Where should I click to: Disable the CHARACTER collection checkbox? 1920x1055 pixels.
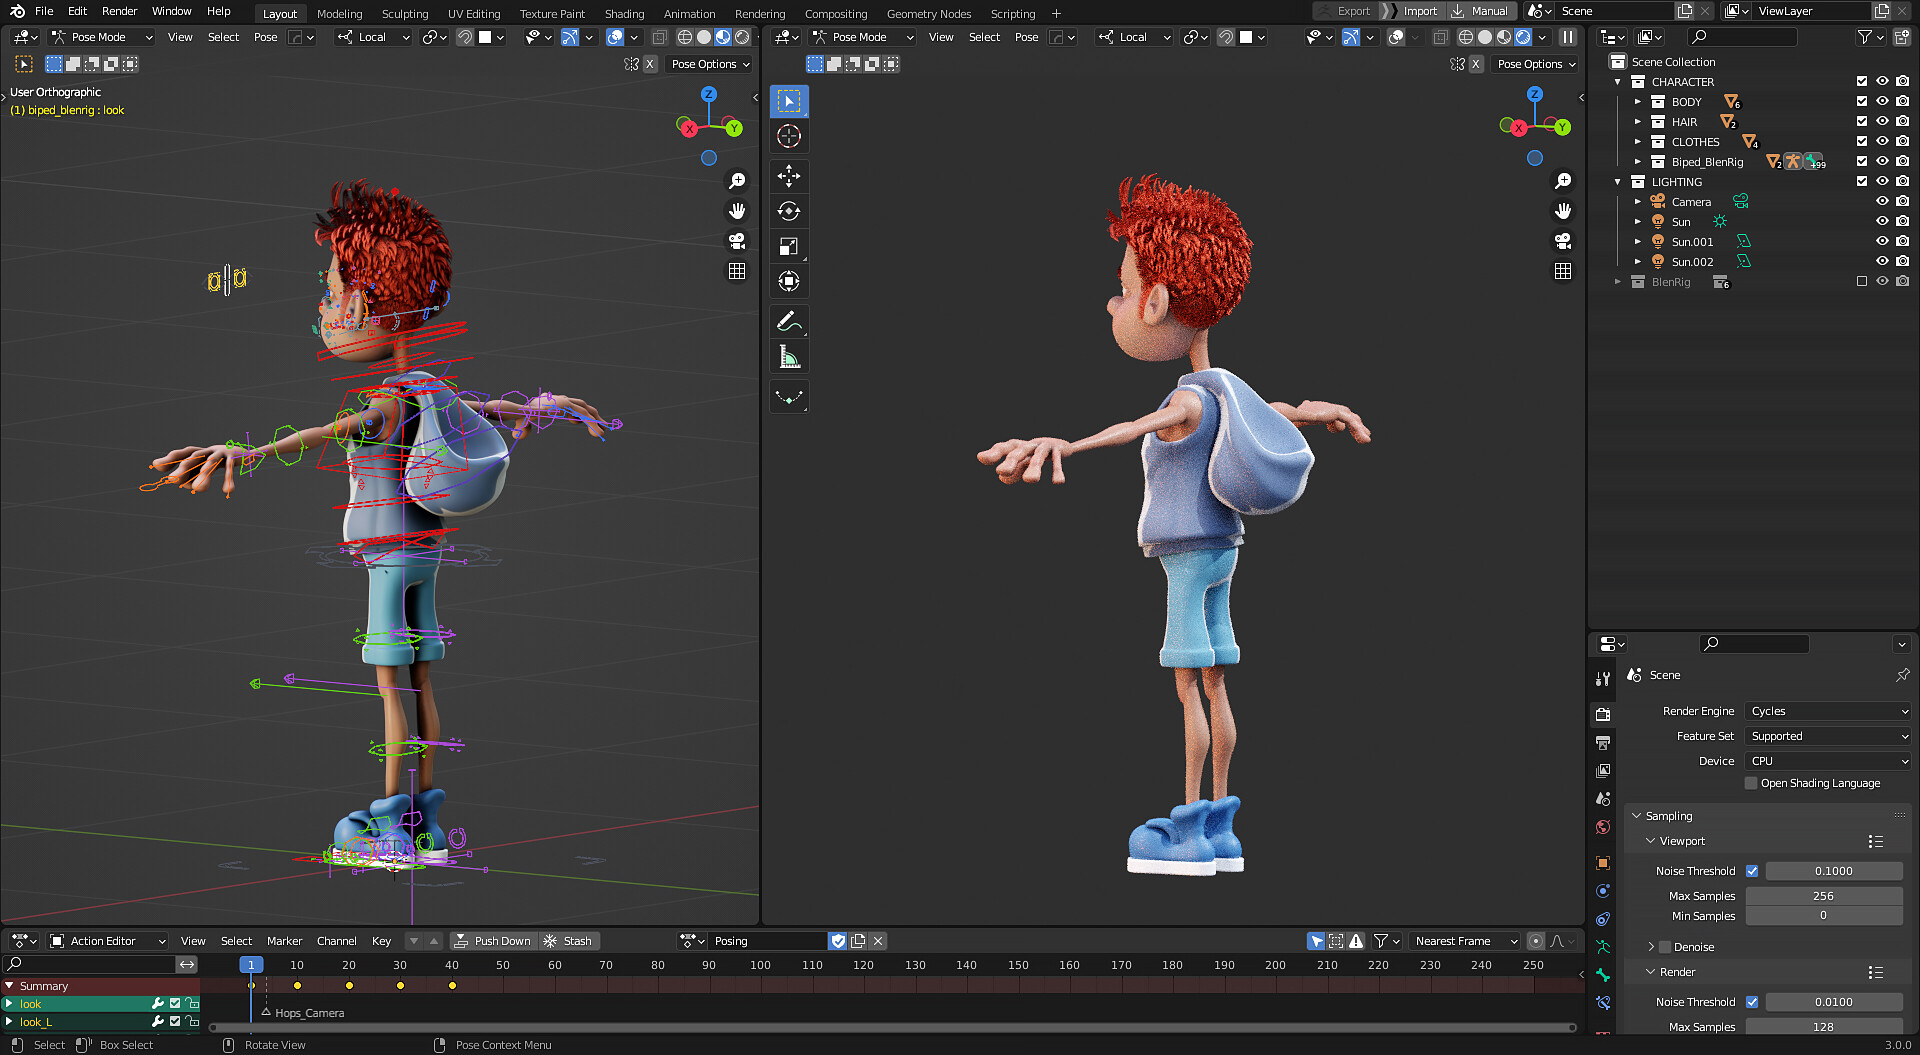click(1862, 81)
